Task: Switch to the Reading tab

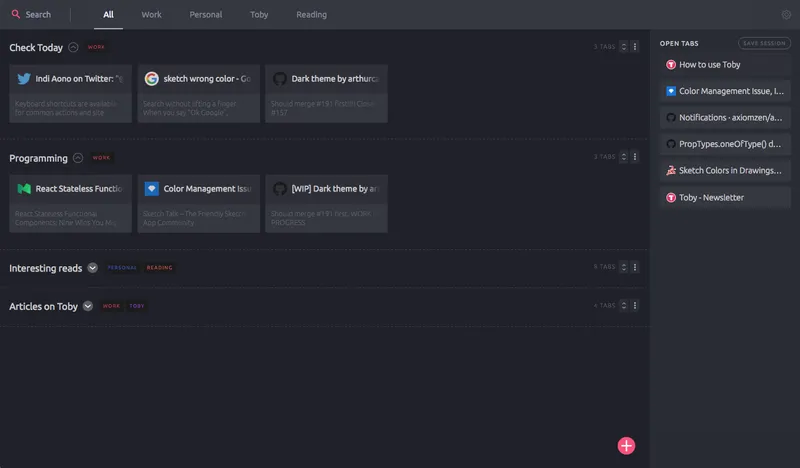Action: 311,15
